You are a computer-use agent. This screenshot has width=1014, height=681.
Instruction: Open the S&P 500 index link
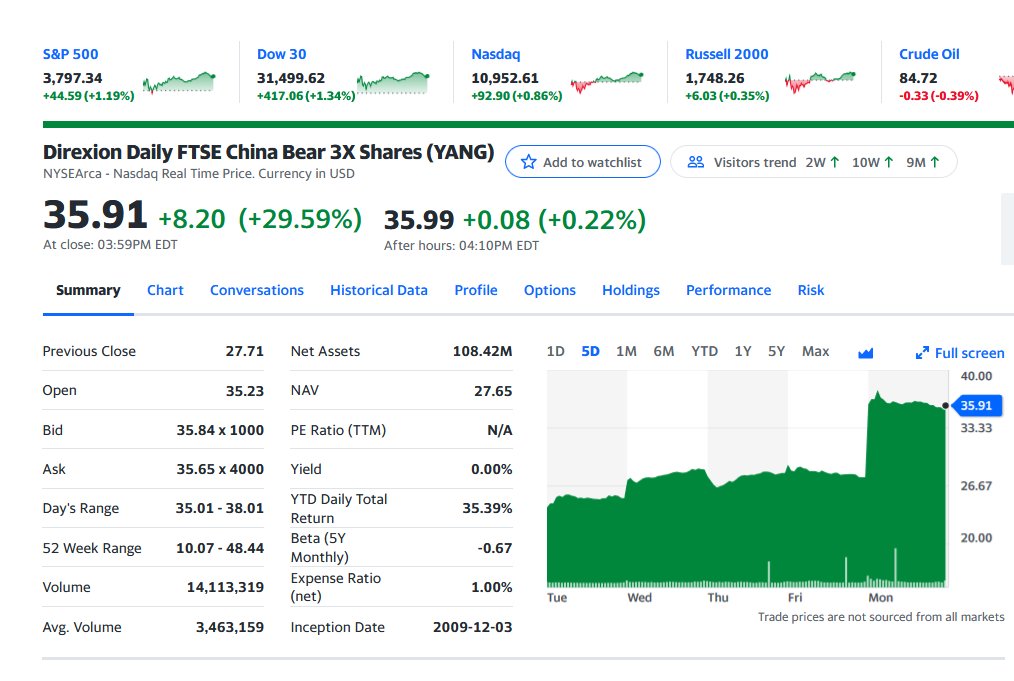70,54
